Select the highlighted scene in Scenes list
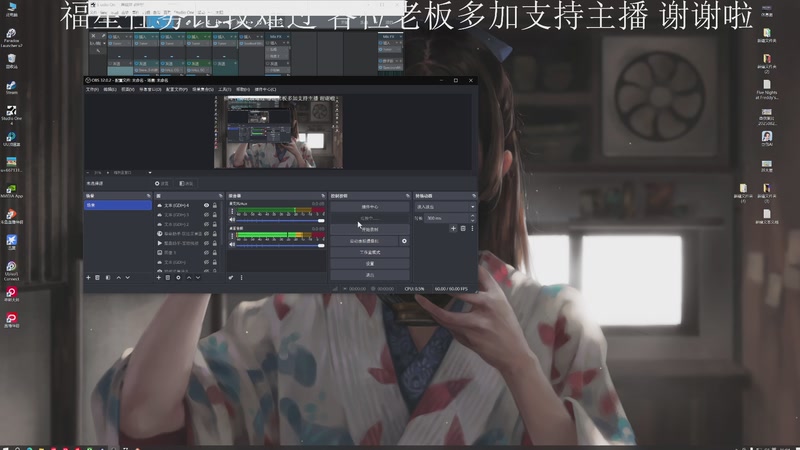Screen dimensions: 800x450 point(118,205)
